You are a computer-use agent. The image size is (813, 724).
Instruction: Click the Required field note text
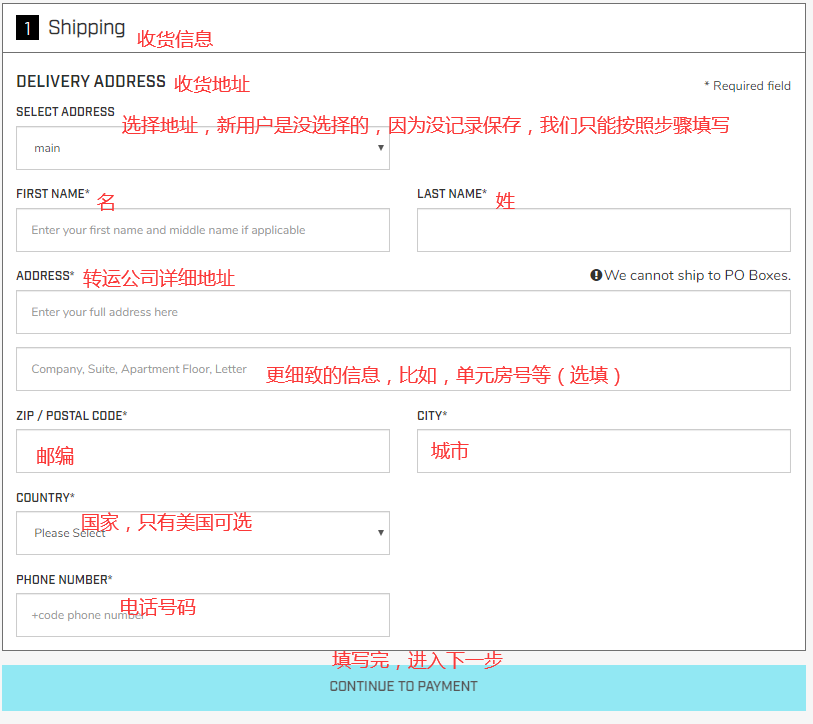tap(747, 86)
